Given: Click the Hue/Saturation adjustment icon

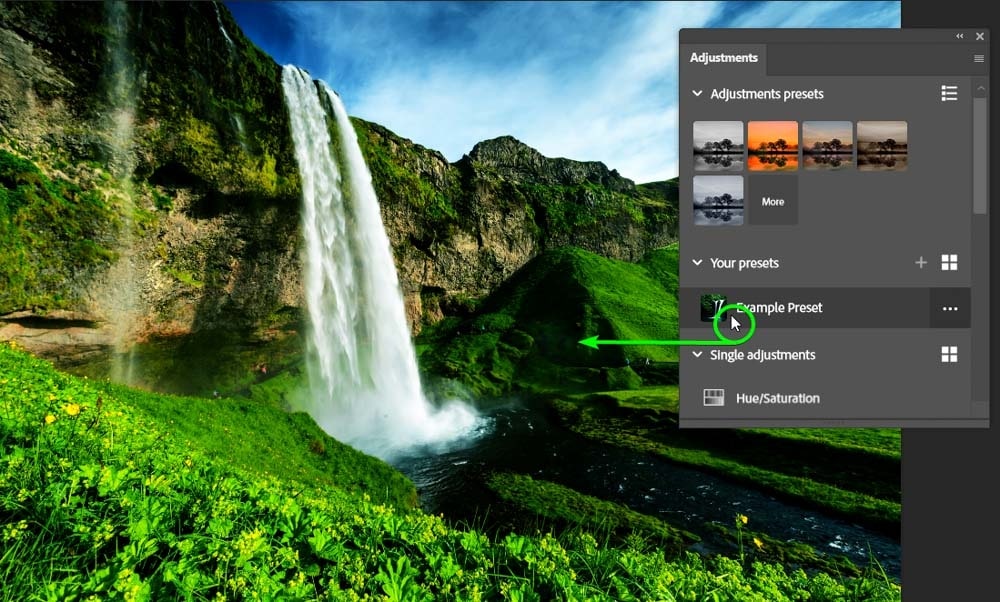Looking at the screenshot, I should (x=714, y=398).
